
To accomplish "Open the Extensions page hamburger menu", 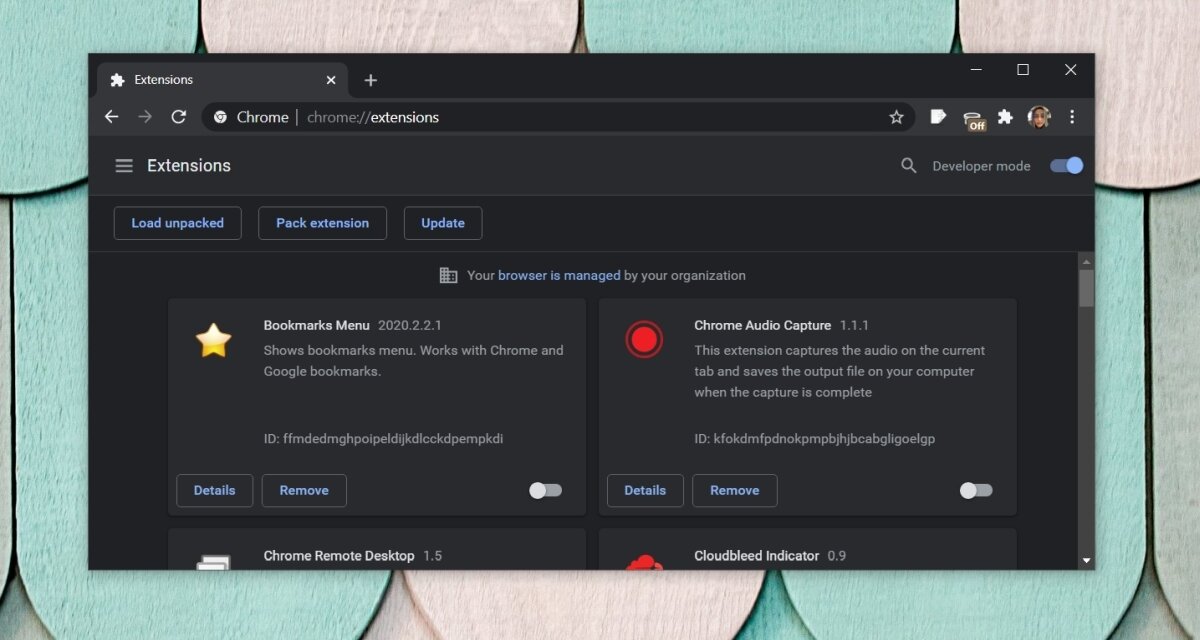I will (x=123, y=165).
